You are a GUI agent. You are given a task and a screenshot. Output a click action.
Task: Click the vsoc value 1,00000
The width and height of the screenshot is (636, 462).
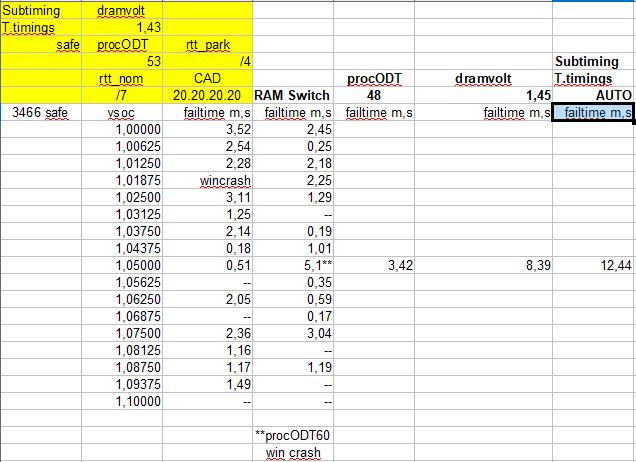(x=122, y=129)
